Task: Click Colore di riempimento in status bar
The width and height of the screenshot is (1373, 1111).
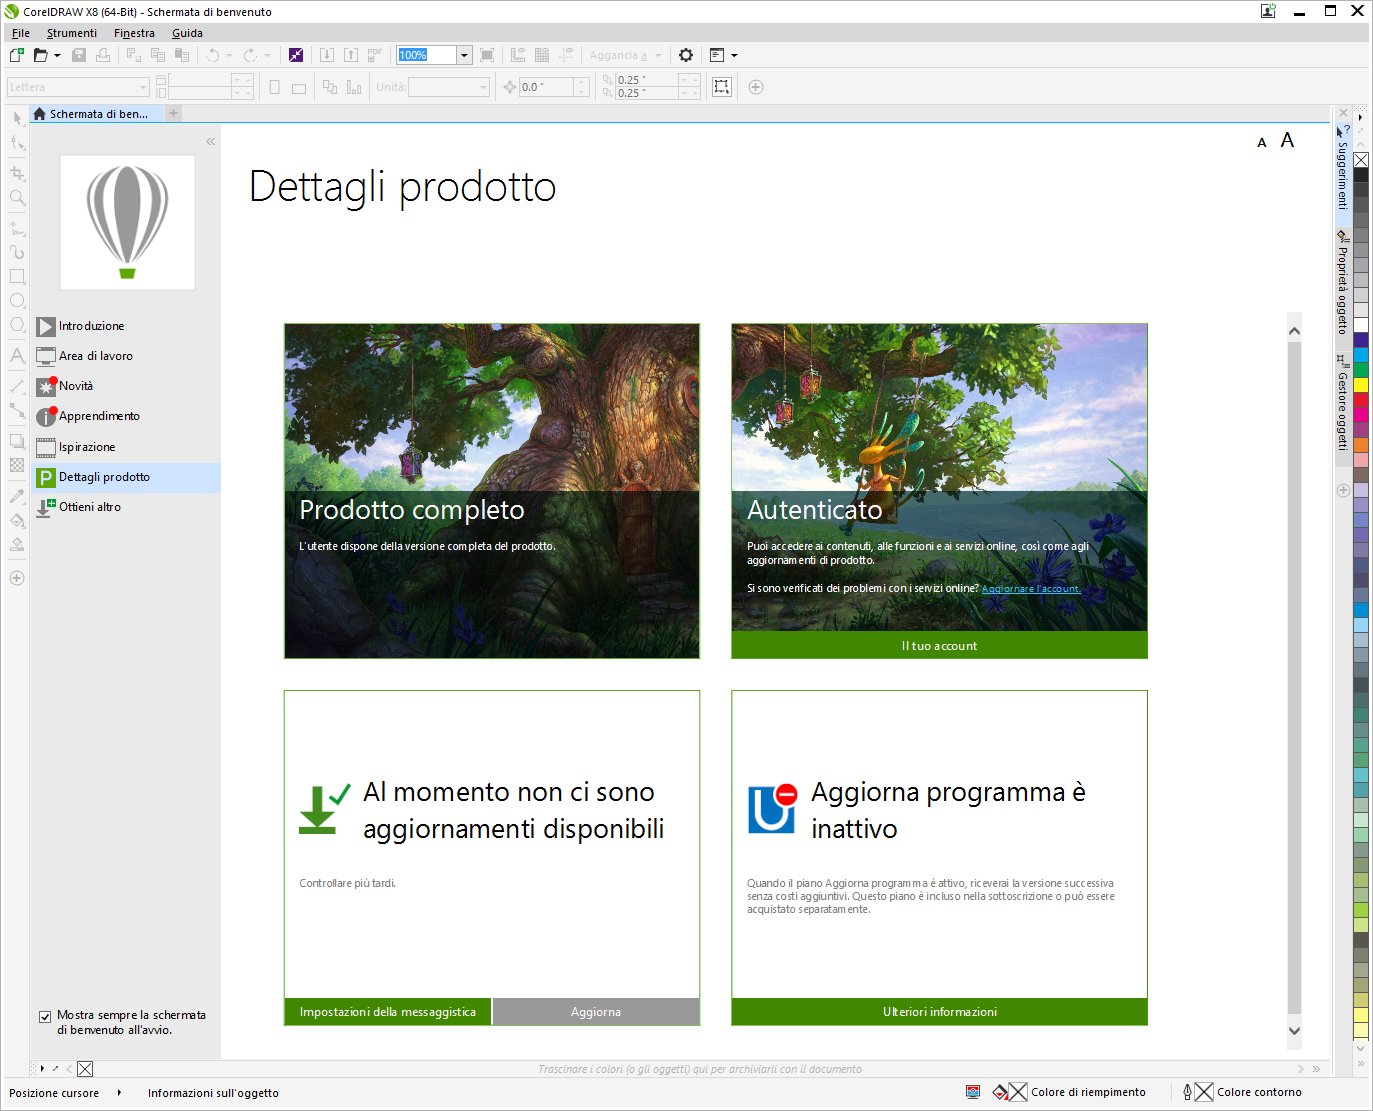Action: (x=1088, y=1092)
